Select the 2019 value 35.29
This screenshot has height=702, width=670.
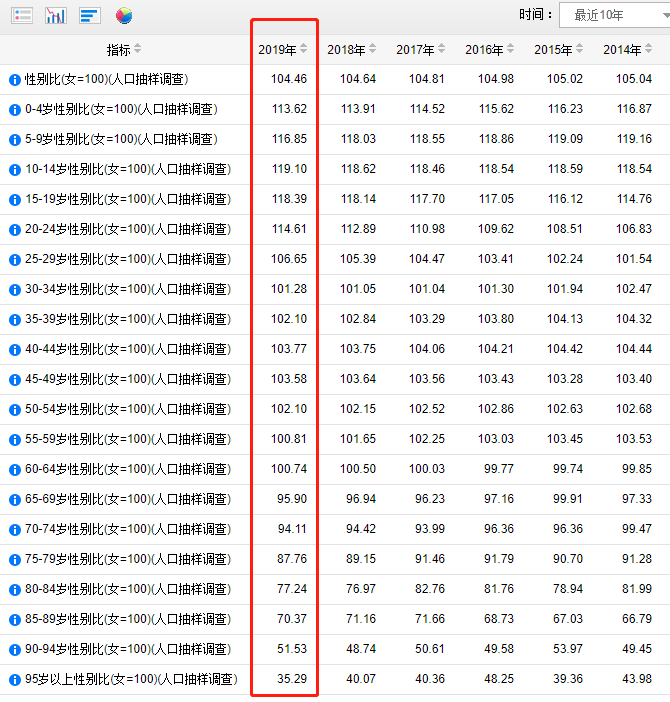tap(292, 679)
